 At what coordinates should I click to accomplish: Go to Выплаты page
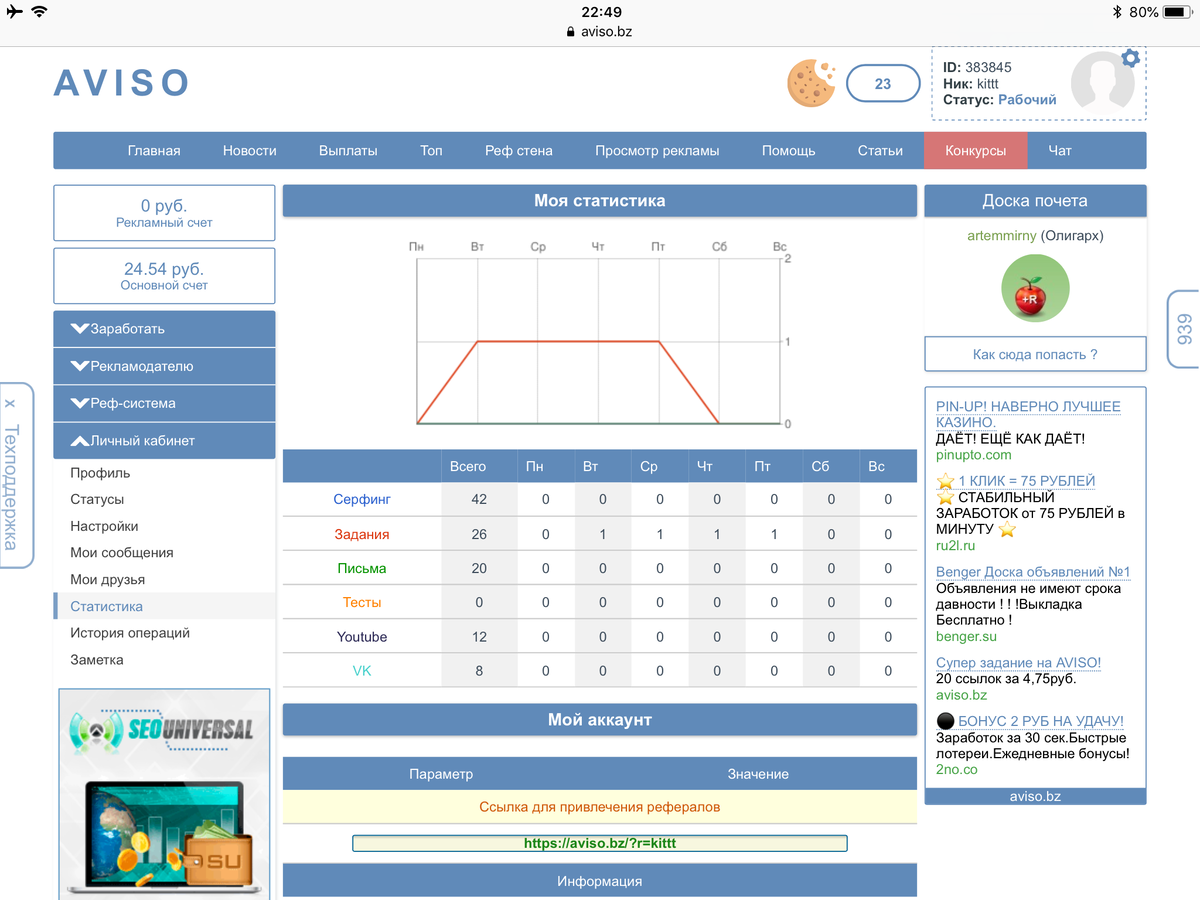[x=348, y=150]
